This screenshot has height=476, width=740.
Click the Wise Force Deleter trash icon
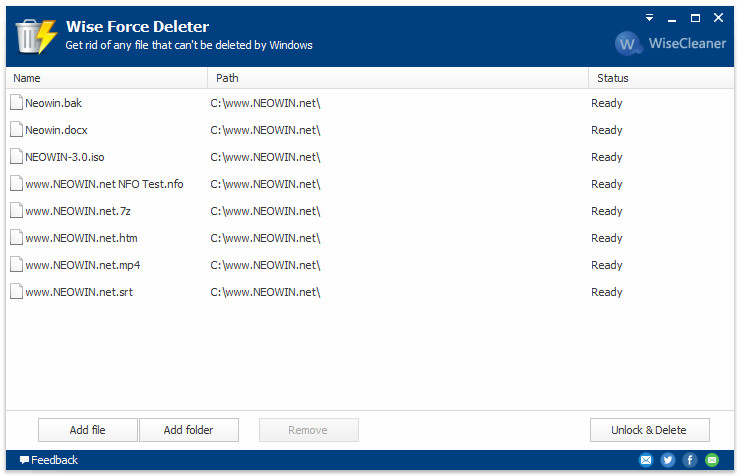[36, 36]
